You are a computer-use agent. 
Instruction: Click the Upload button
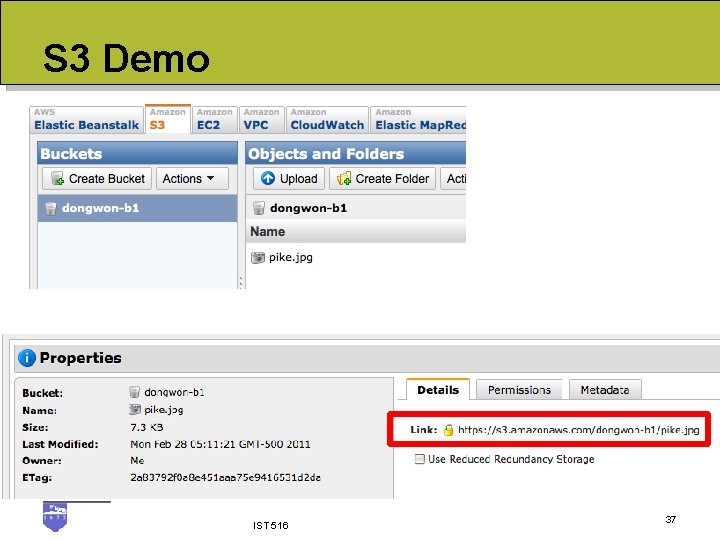tap(289, 179)
